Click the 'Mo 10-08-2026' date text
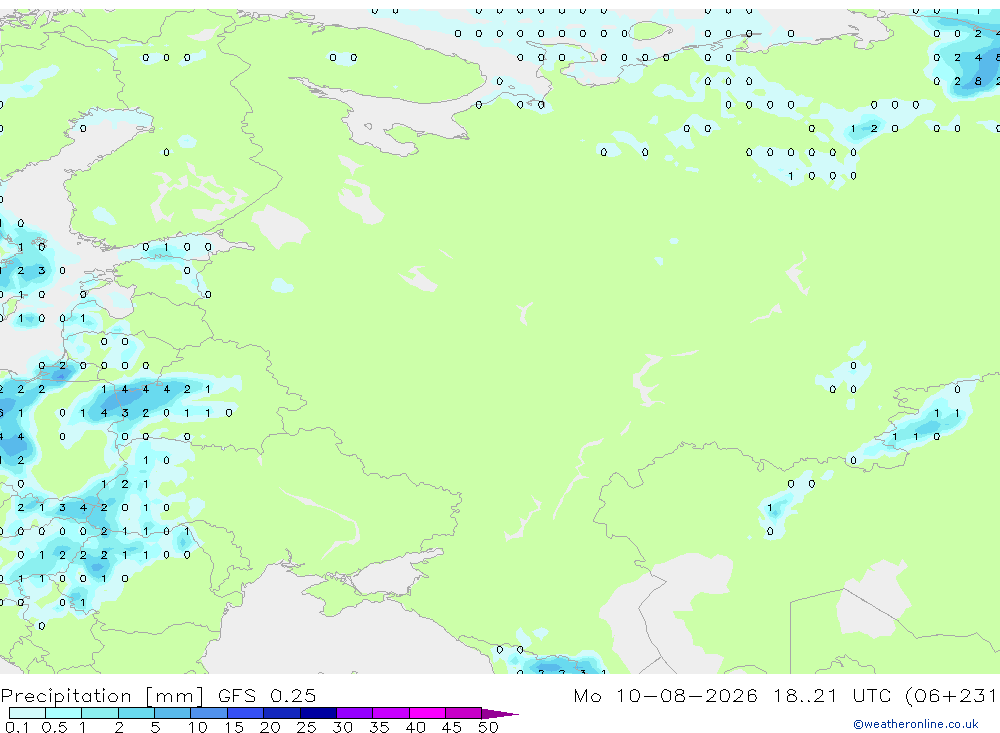Screen dimensions: 1000x733 tap(665, 695)
